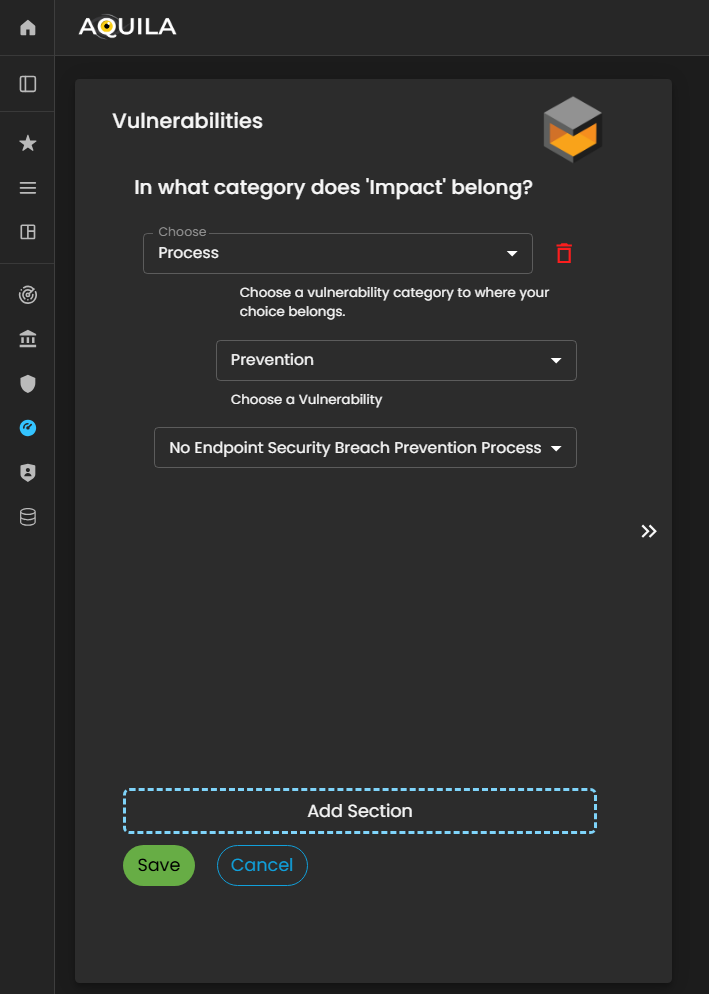Image resolution: width=709 pixels, height=994 pixels.
Task: Click the database cylinder icon
Action: click(x=28, y=517)
